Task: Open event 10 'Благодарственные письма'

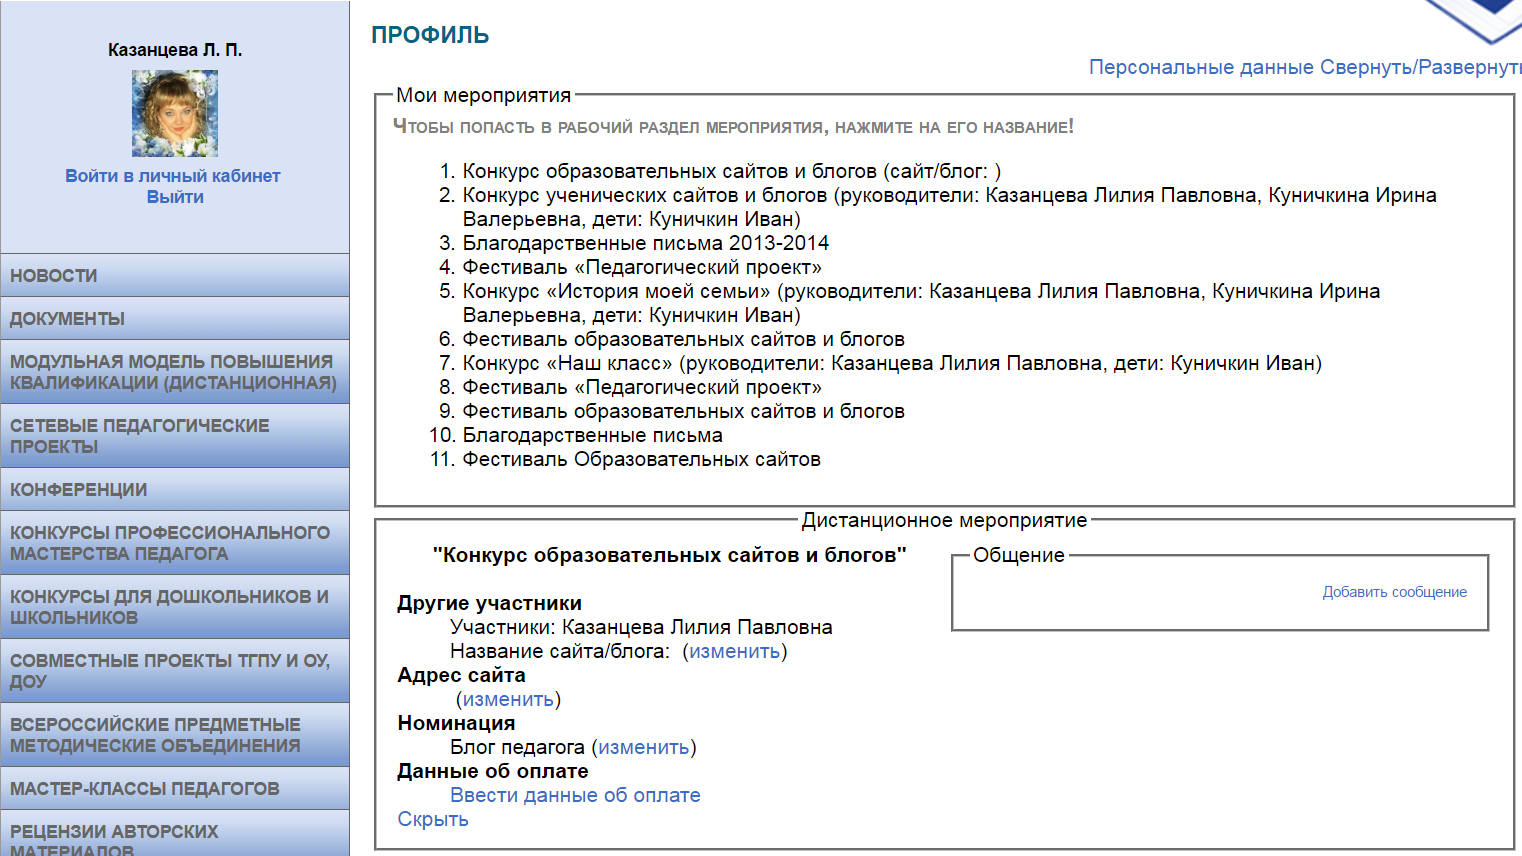Action: (592, 435)
